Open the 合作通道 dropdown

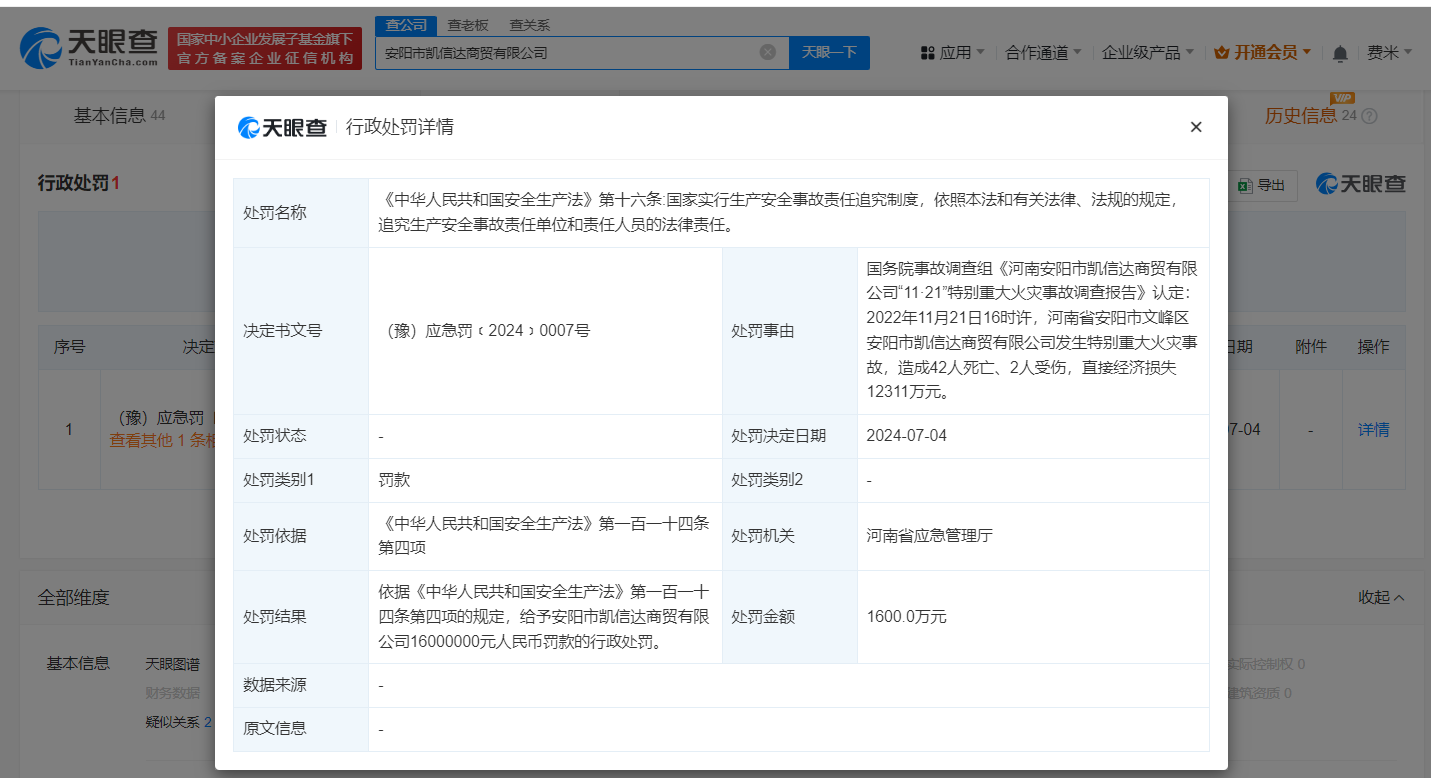[1044, 52]
